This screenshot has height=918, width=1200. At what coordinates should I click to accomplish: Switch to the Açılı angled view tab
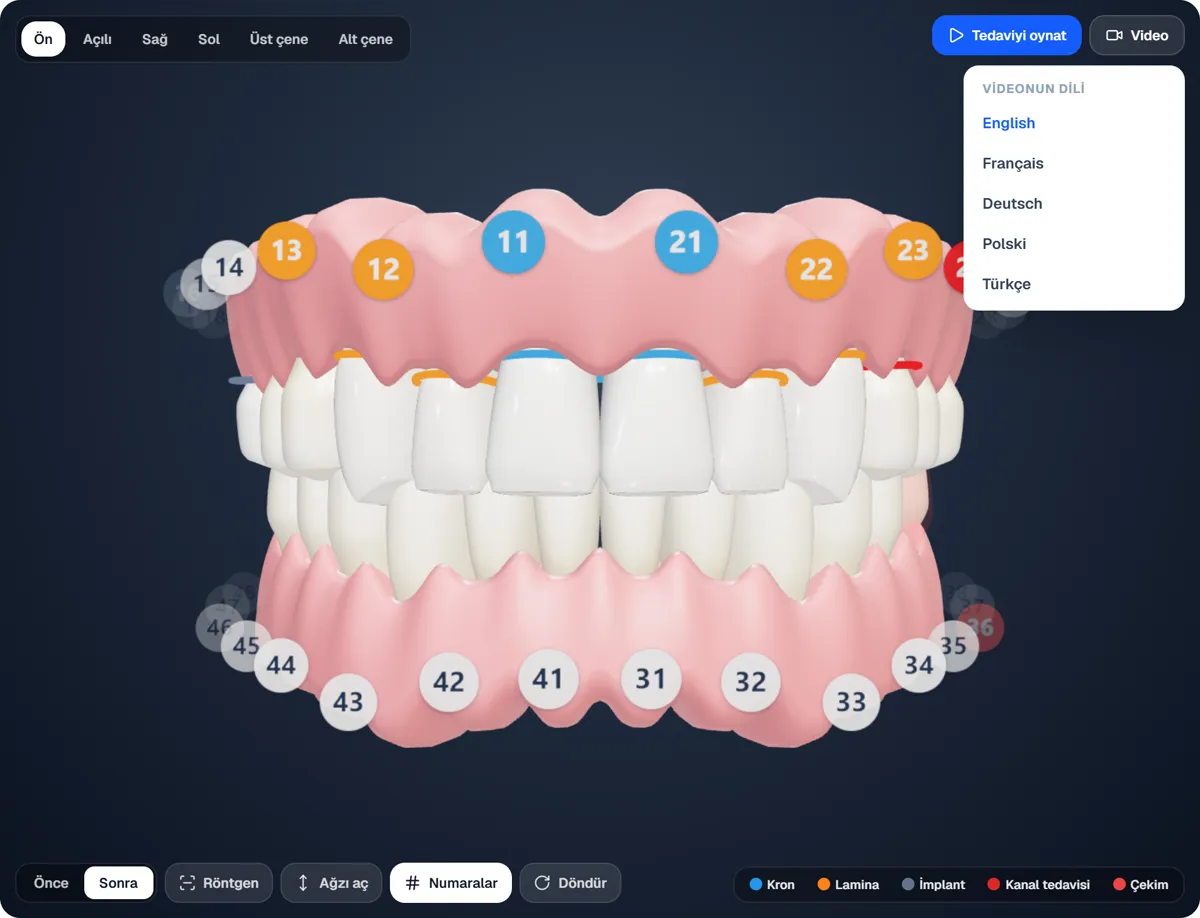point(97,39)
